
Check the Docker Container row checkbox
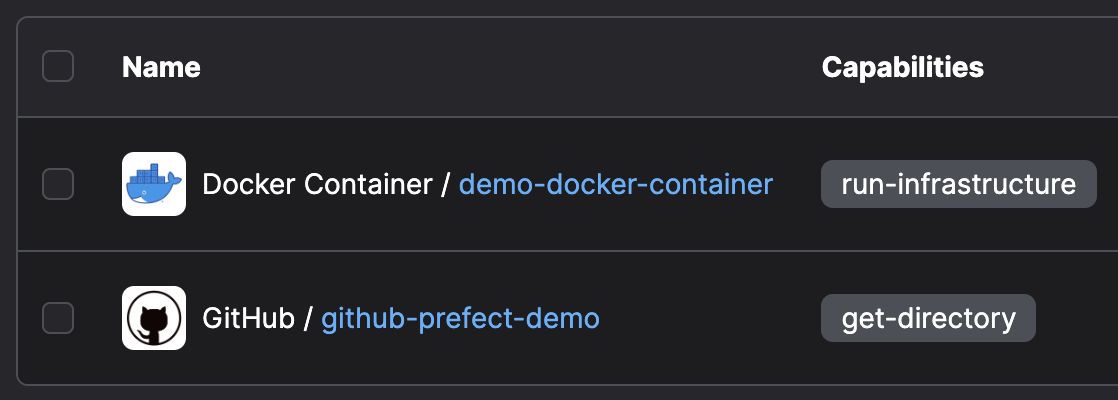click(58, 184)
